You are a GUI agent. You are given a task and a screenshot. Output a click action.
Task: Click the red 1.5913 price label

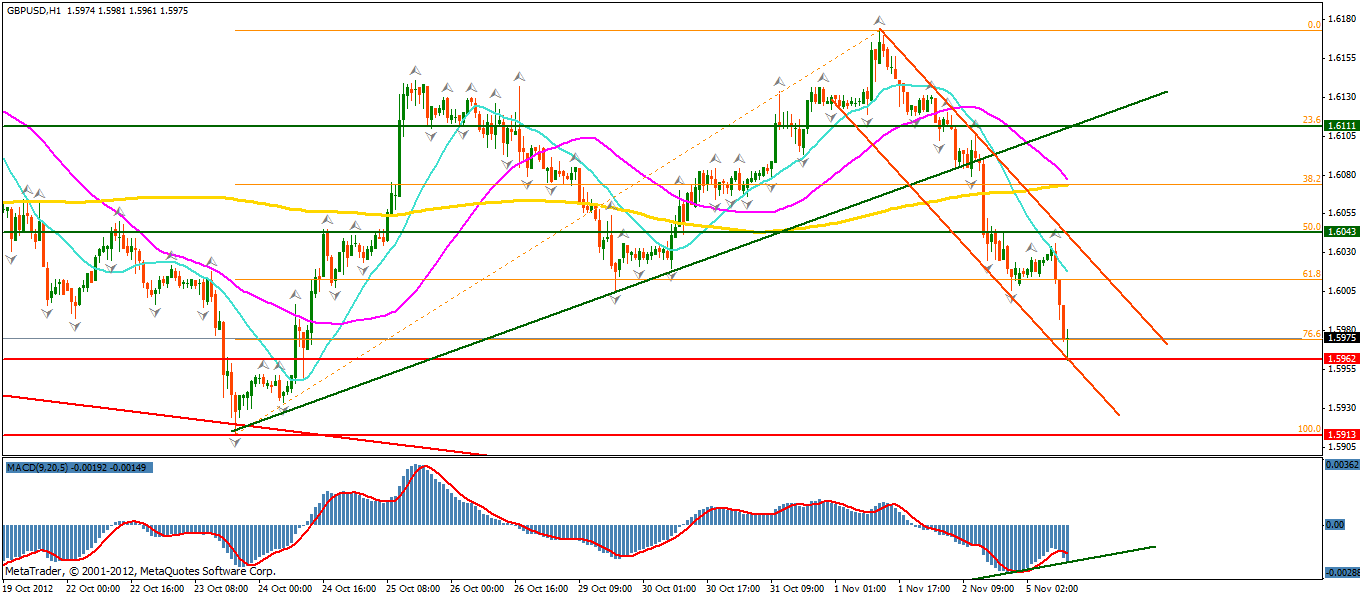(x=1340, y=435)
